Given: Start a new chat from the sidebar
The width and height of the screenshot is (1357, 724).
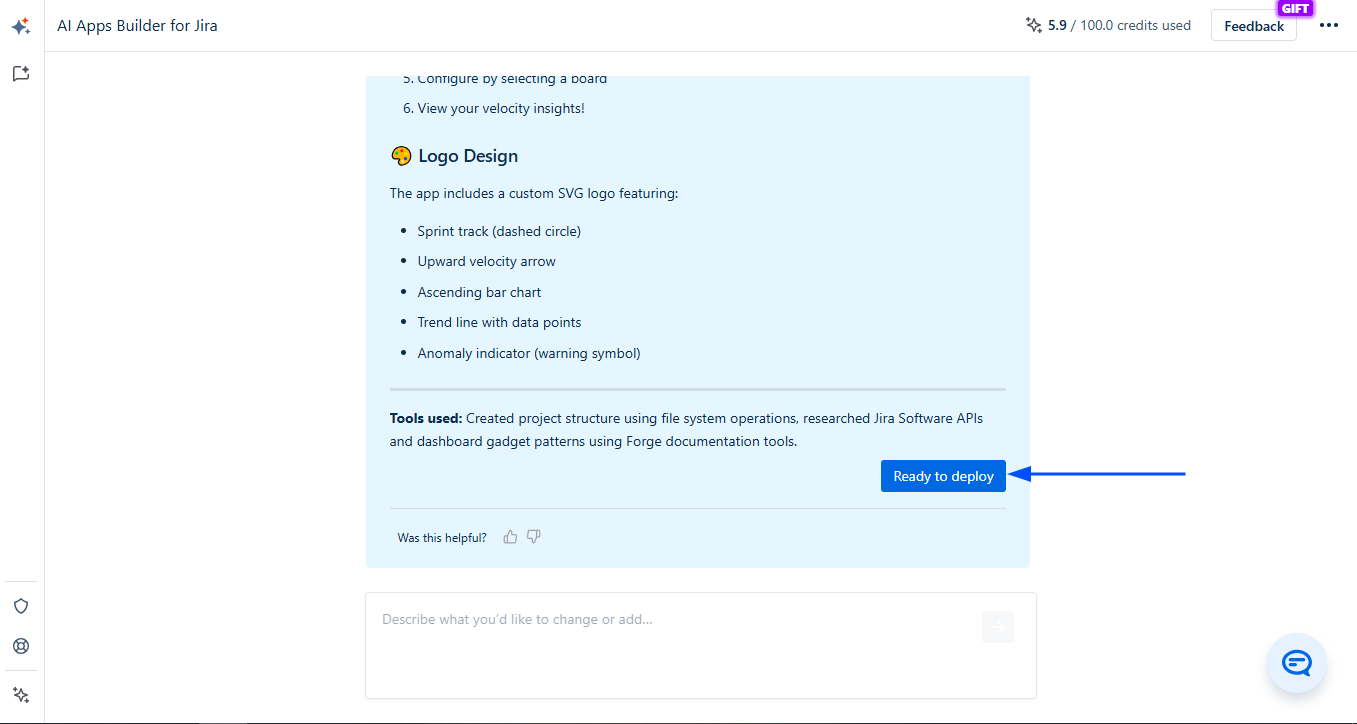Looking at the screenshot, I should click(21, 74).
